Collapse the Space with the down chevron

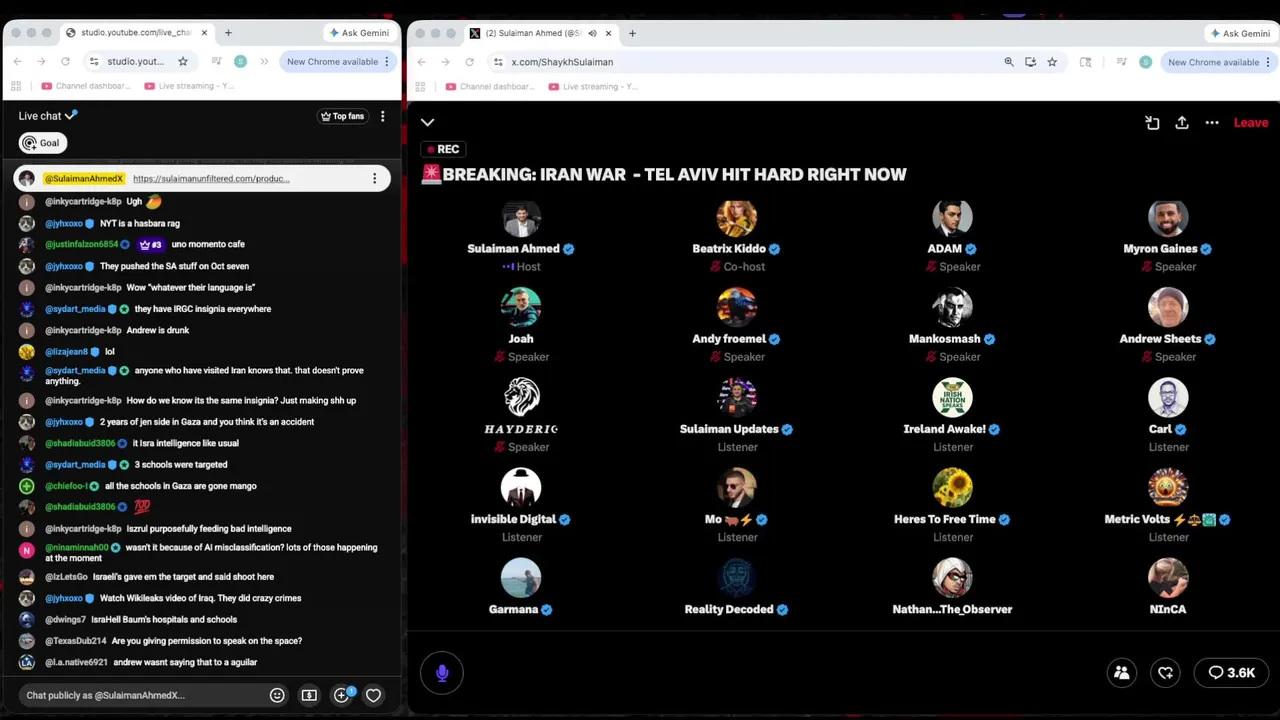click(x=427, y=122)
